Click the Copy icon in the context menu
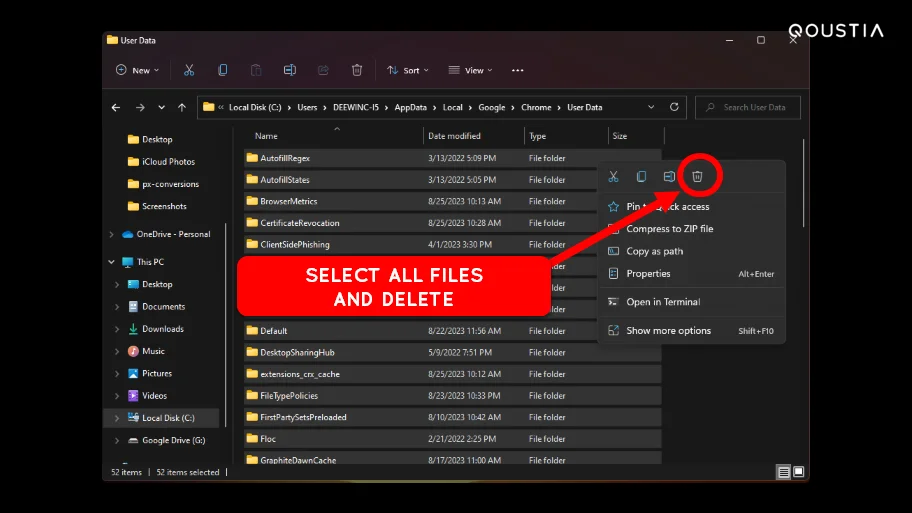912x513 pixels. pyautogui.click(x=641, y=177)
